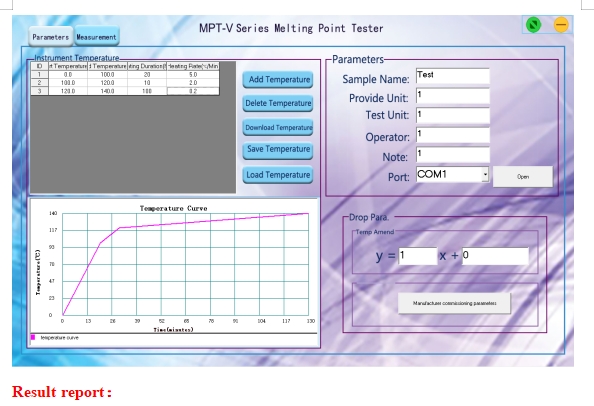Click the Open port button

[523, 176]
